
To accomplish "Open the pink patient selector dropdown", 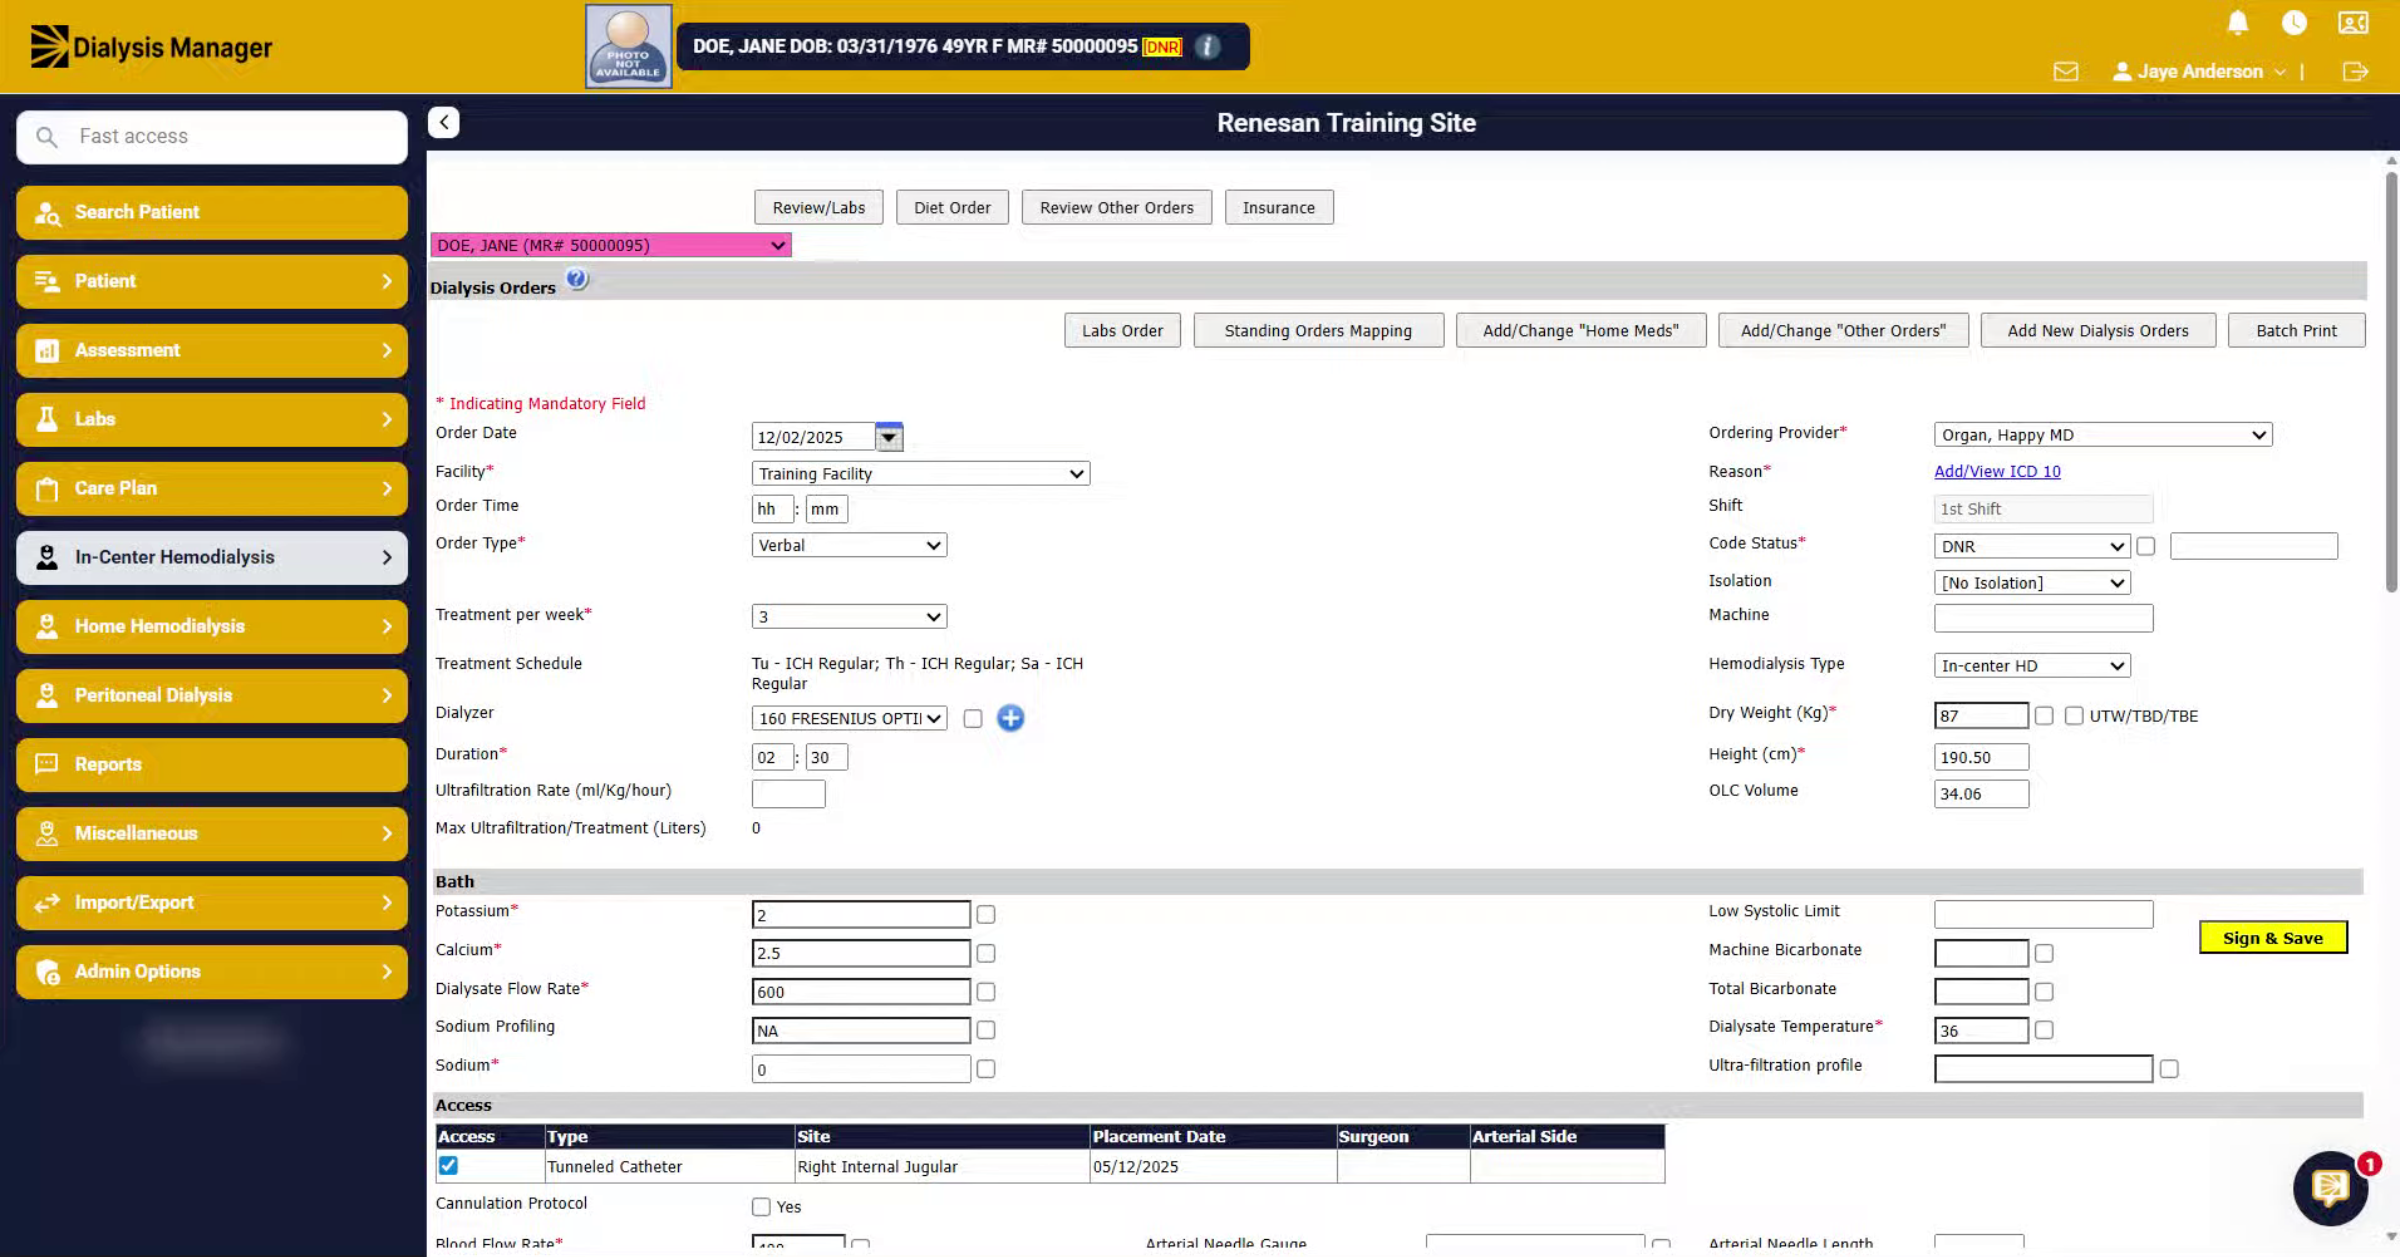I will 611,245.
